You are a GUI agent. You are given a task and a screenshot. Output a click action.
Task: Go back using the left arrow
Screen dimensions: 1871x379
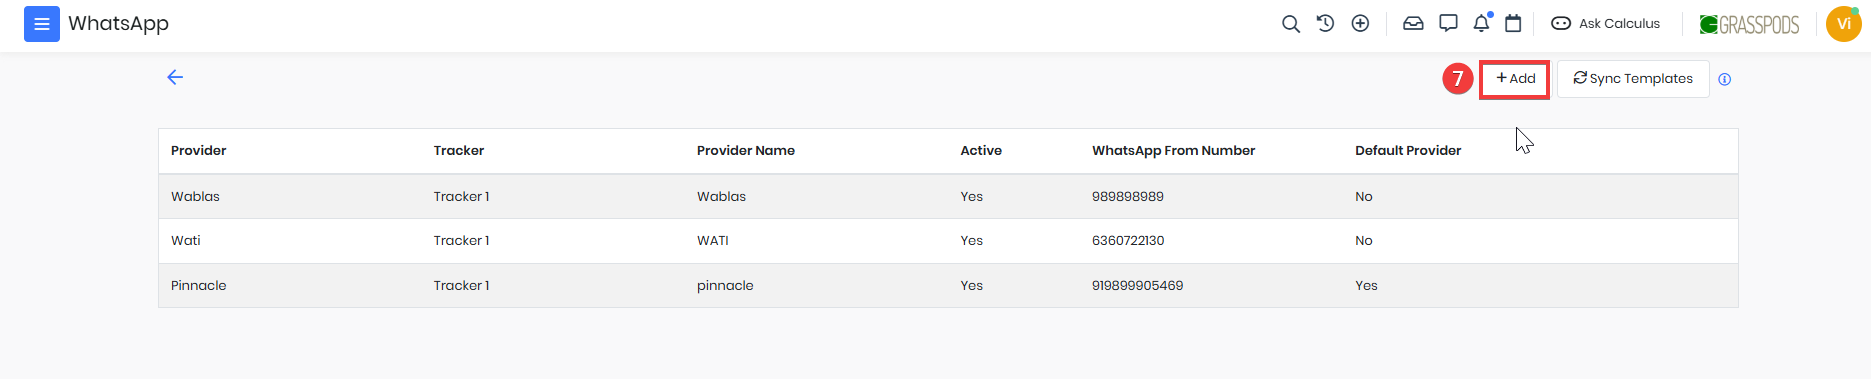[x=175, y=77]
